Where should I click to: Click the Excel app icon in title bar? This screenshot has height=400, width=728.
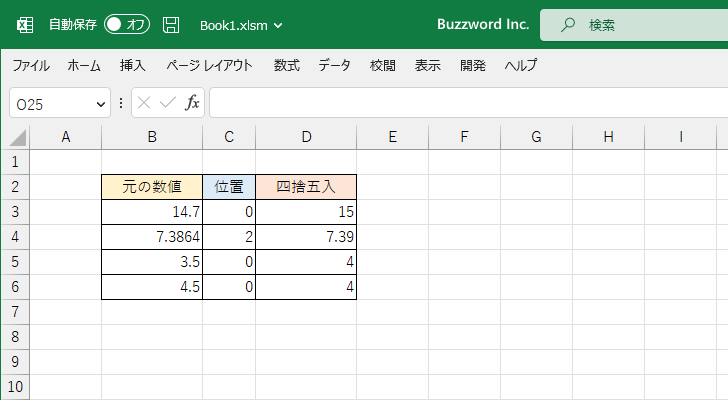(25, 25)
